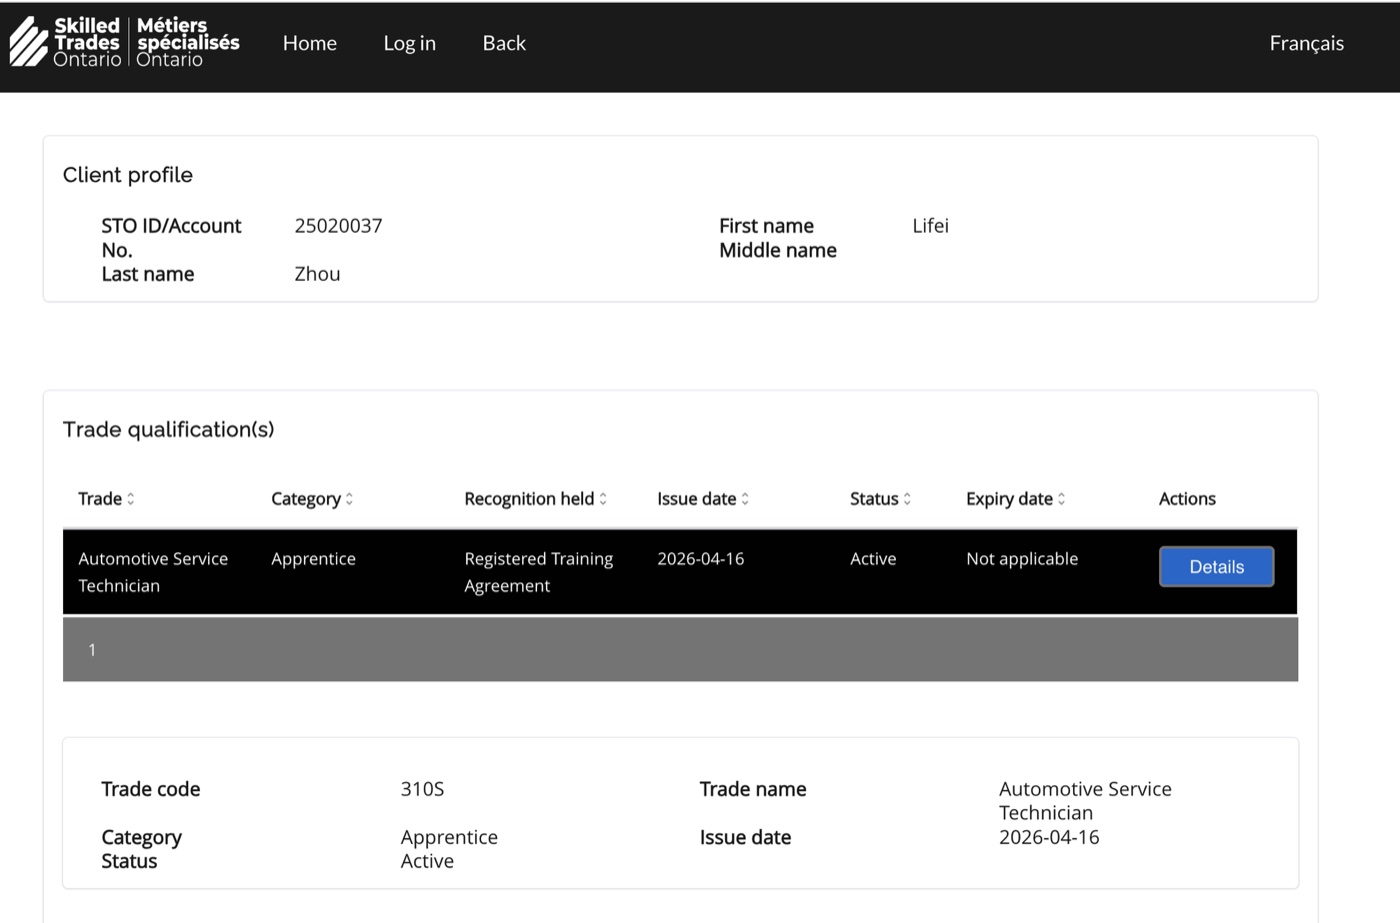Select trade code value 310S

tap(422, 789)
